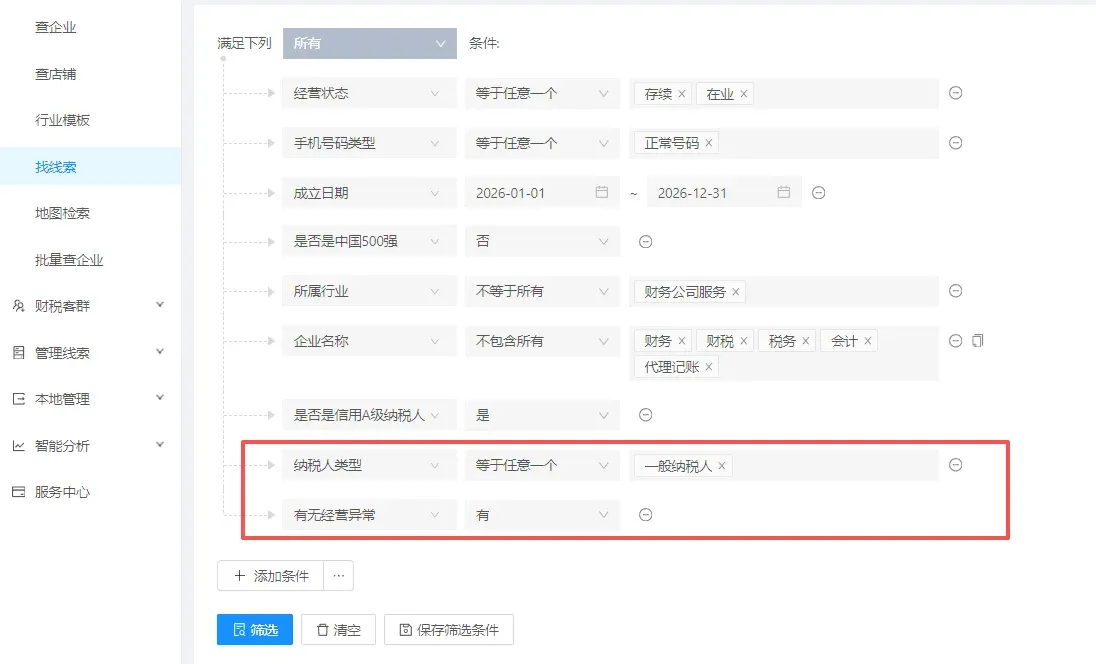Remove the 经营状态 condition row
The image size is (1096, 664).
pos(956,93)
